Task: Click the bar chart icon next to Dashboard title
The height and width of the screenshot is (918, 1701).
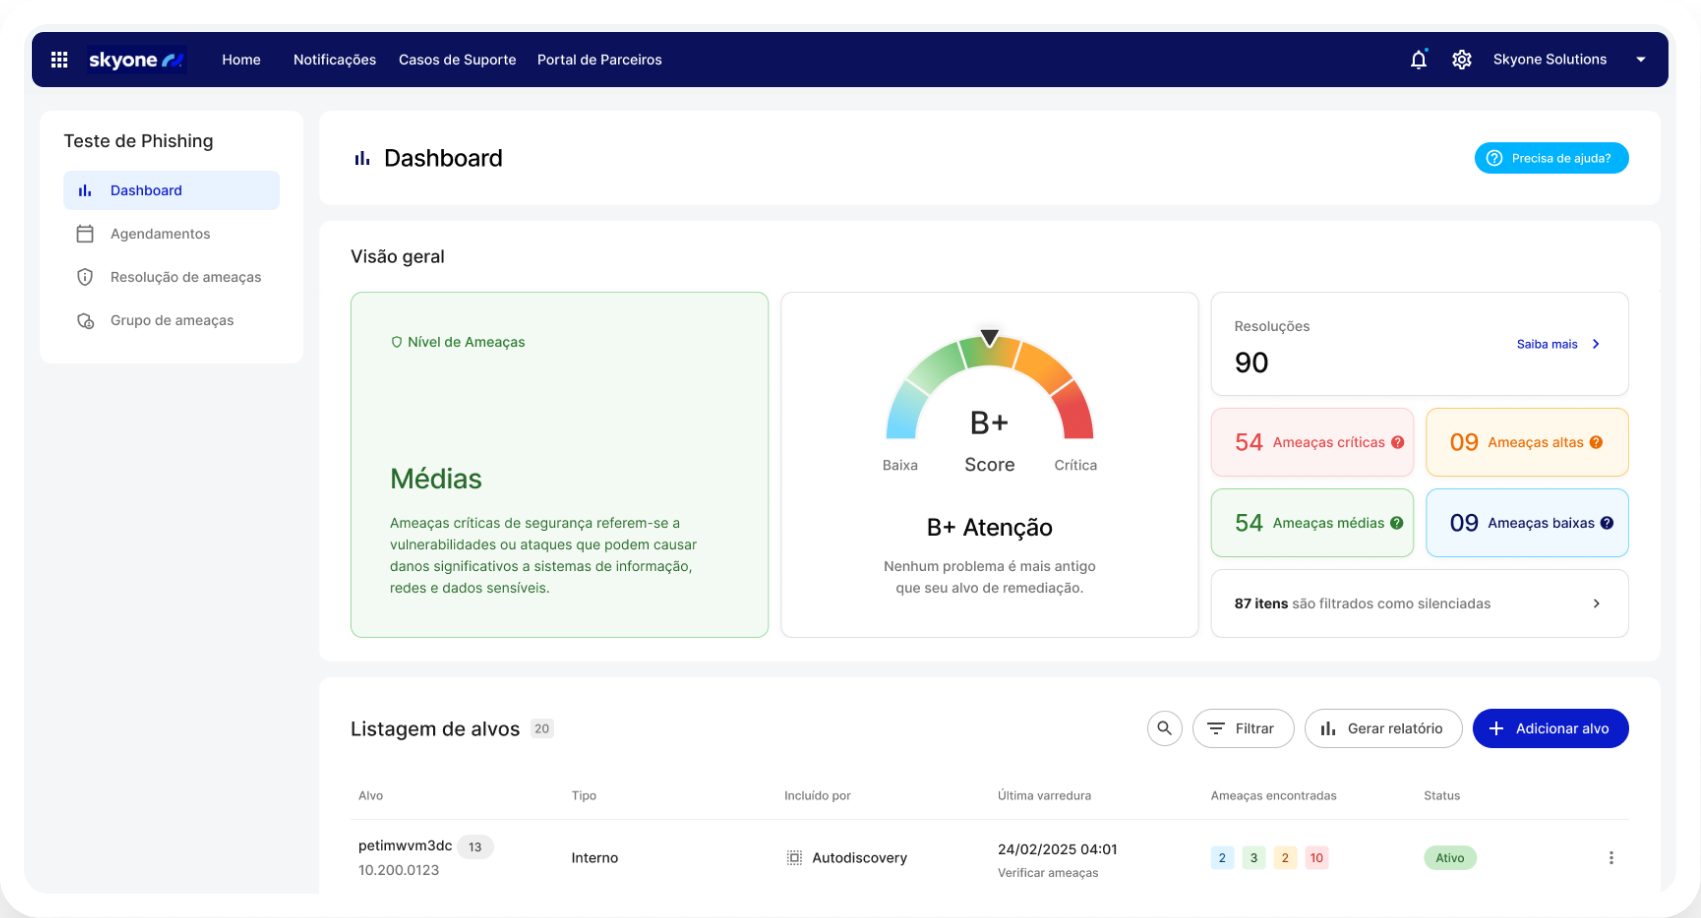Action: [x=361, y=157]
